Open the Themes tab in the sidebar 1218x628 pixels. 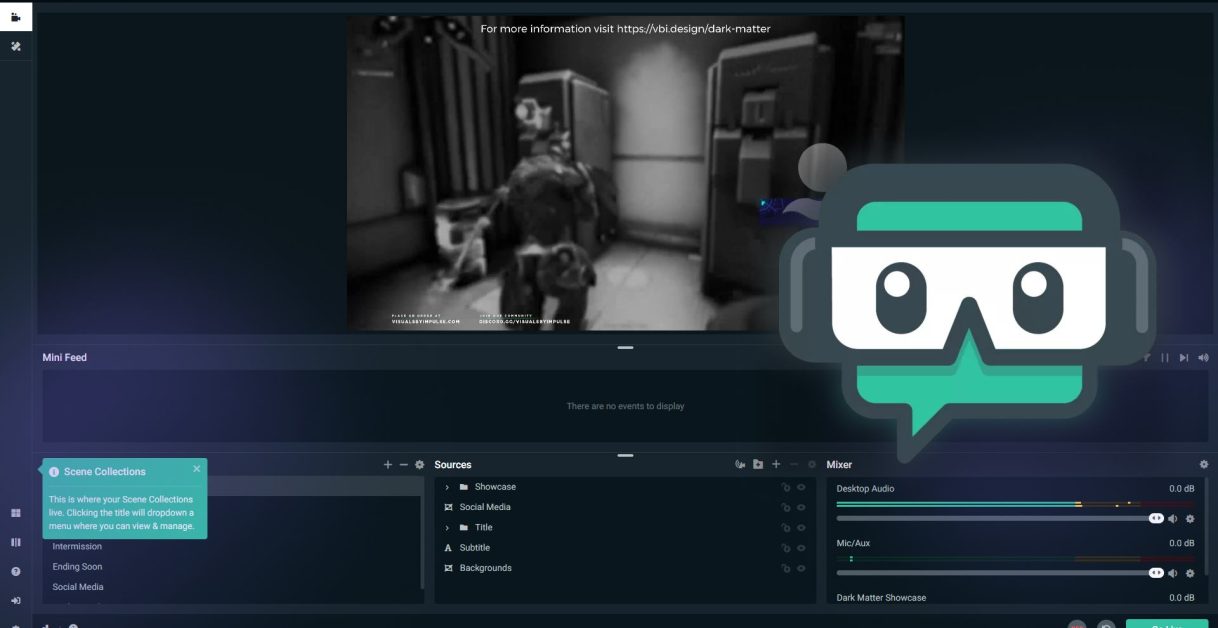tap(16, 46)
